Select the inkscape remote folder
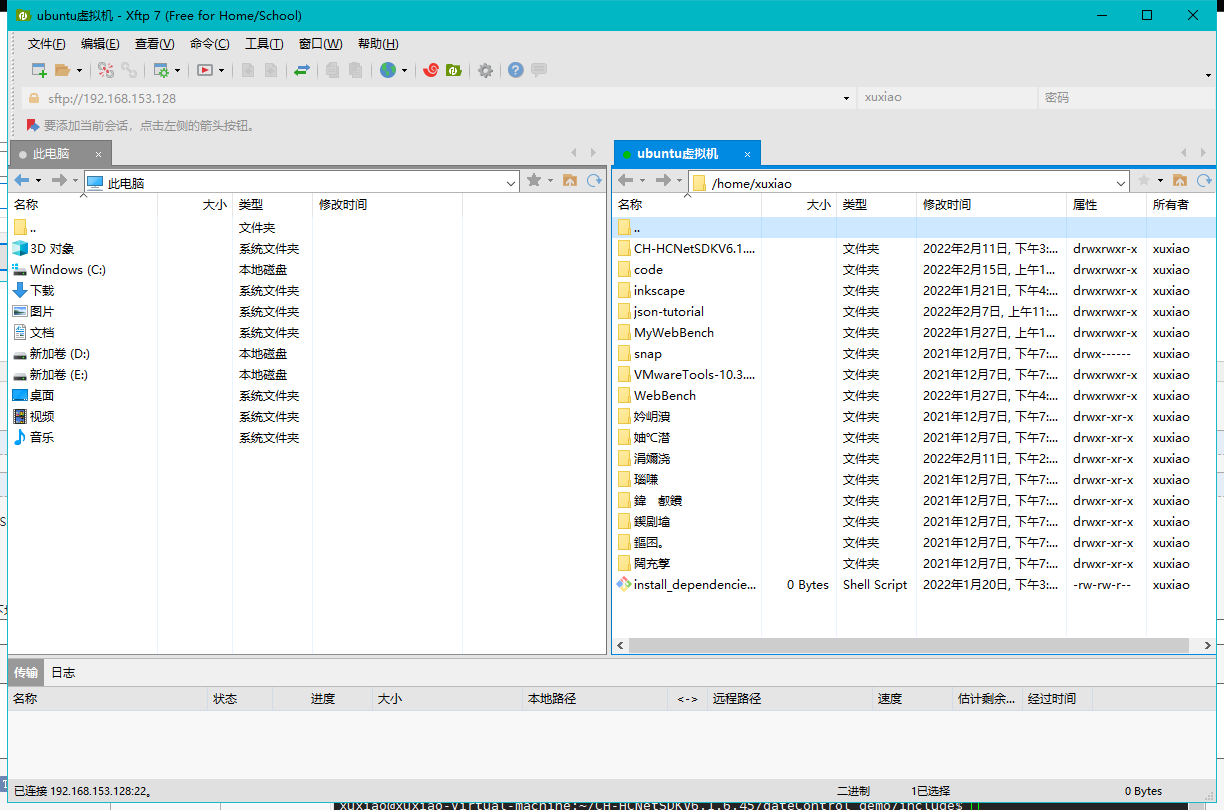The height and width of the screenshot is (810, 1224). tap(659, 291)
